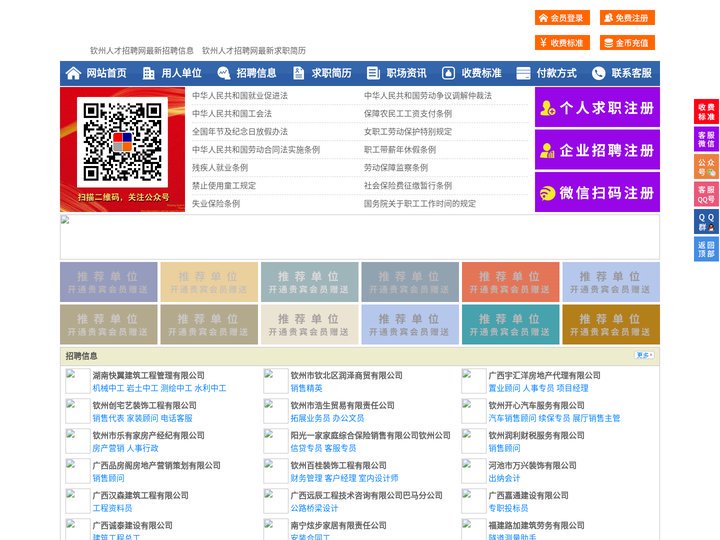Open 工程资料员 job link
This screenshot has width=720, height=540.
(112, 508)
